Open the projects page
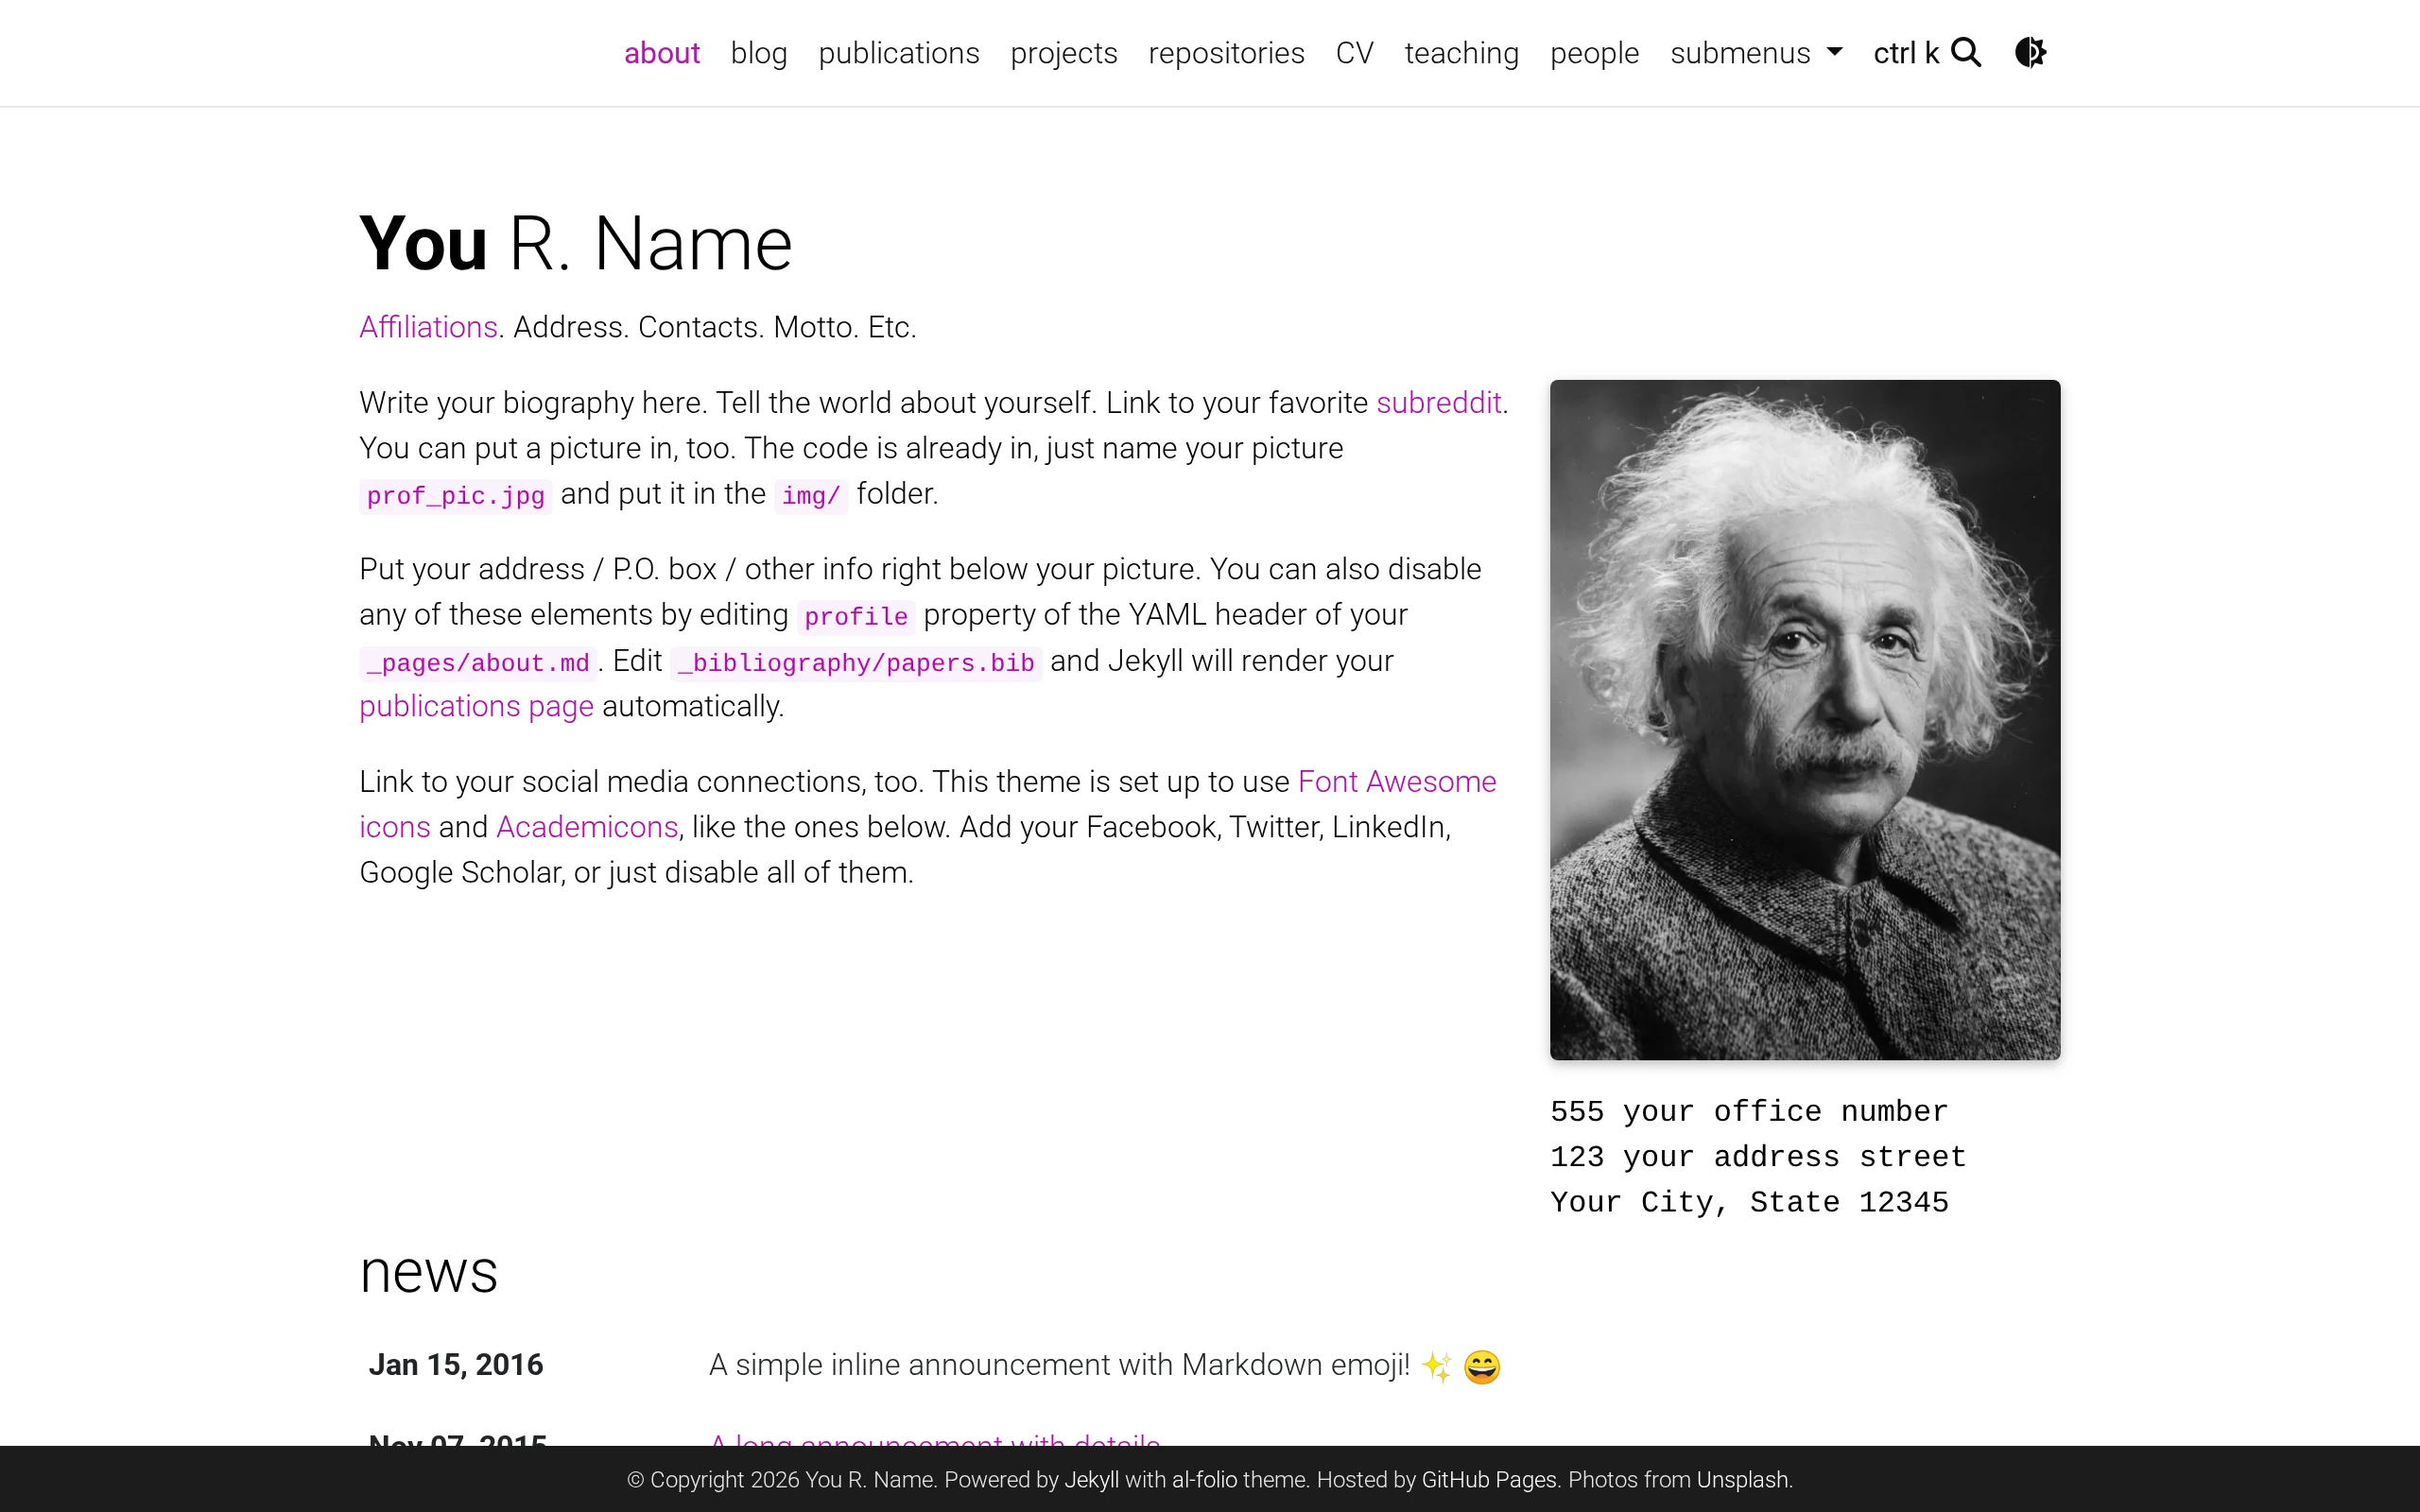 [1064, 53]
